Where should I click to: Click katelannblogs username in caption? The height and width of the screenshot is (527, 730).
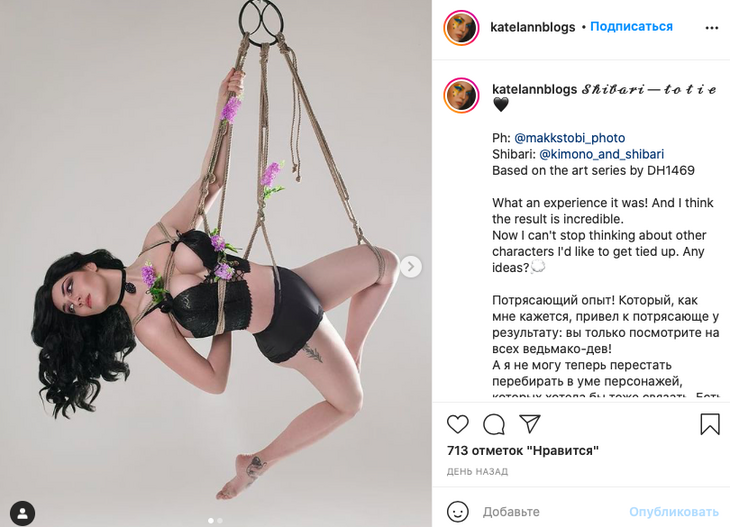pyautogui.click(x=534, y=90)
